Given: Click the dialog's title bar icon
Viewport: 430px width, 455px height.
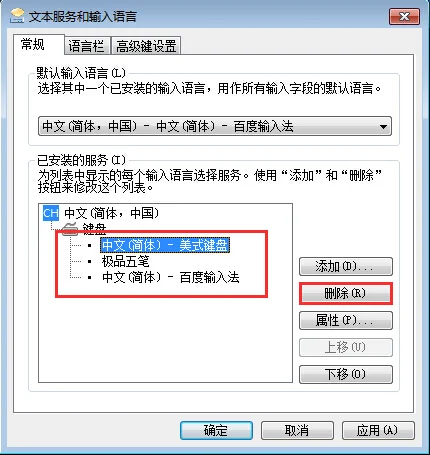Looking at the screenshot, I should click(x=17, y=16).
